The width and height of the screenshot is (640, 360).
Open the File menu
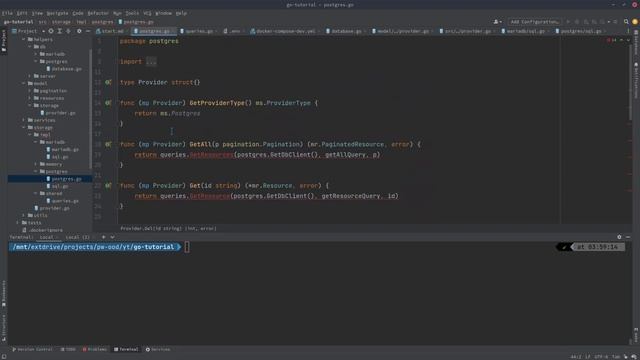(x=7, y=13)
